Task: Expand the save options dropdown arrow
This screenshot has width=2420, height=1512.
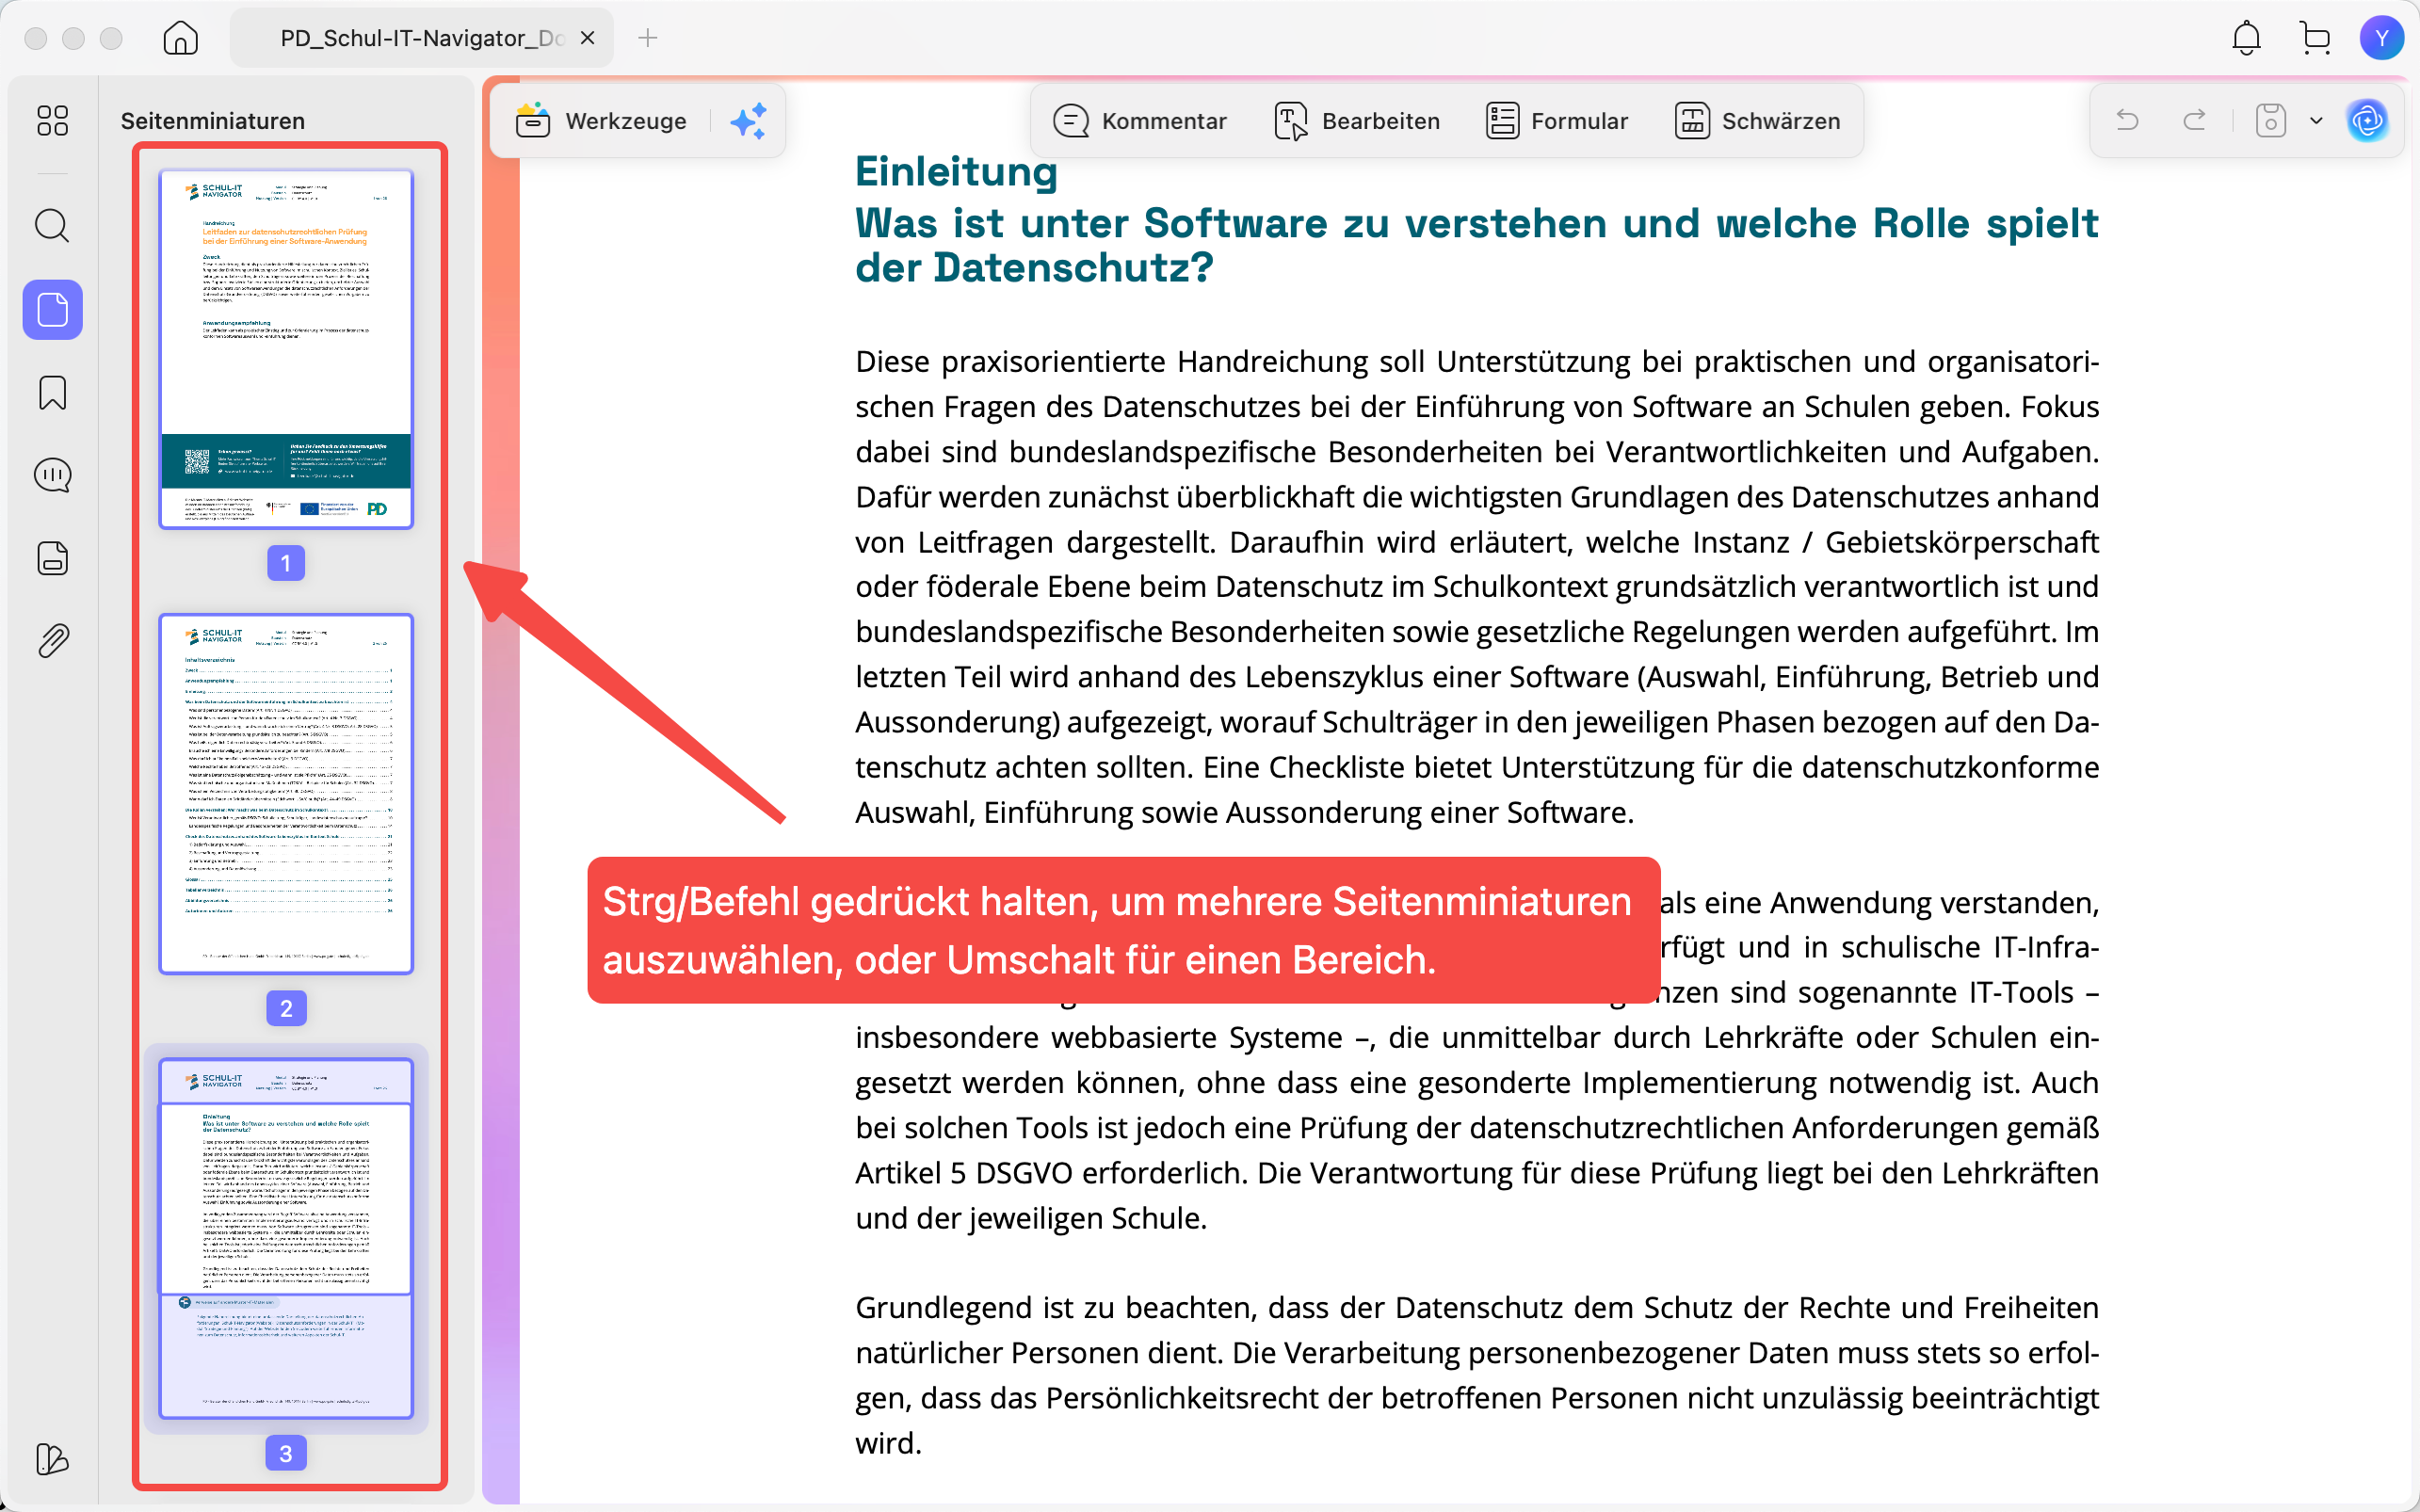Action: (2317, 121)
